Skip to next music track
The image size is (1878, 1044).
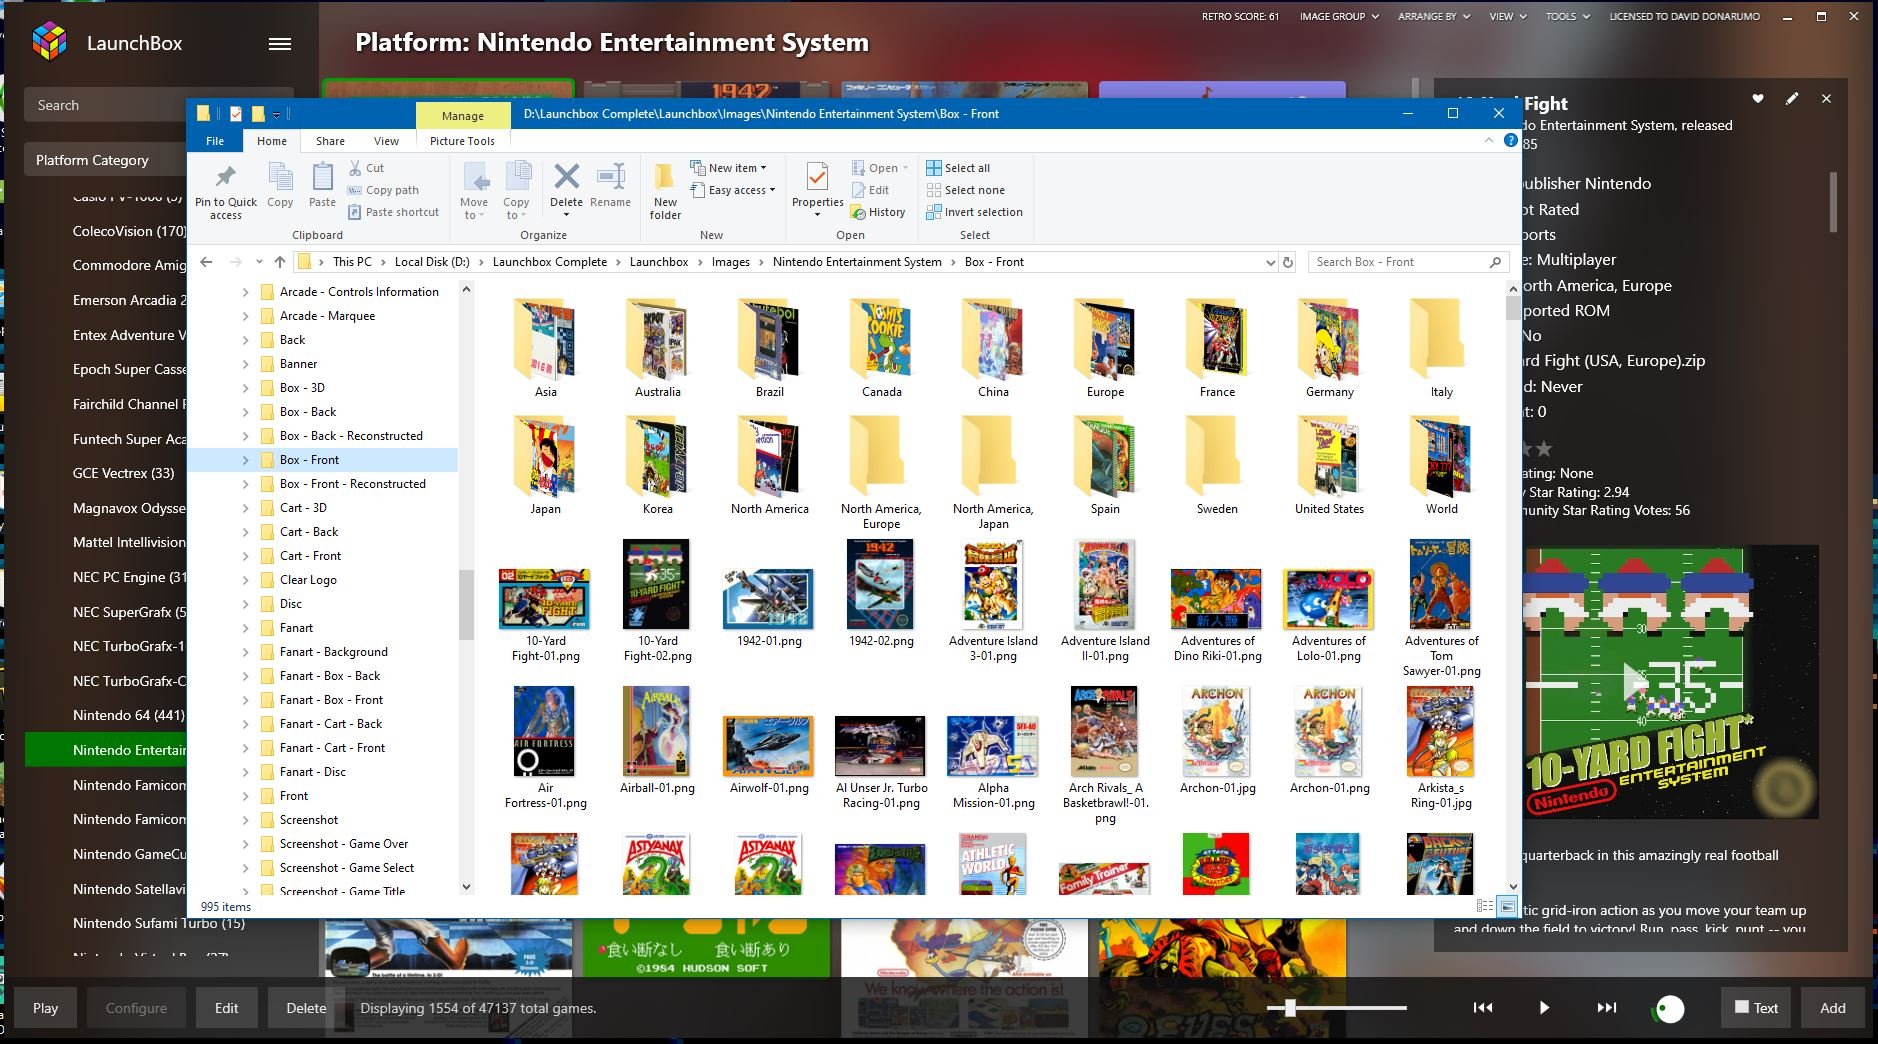[1606, 1008]
